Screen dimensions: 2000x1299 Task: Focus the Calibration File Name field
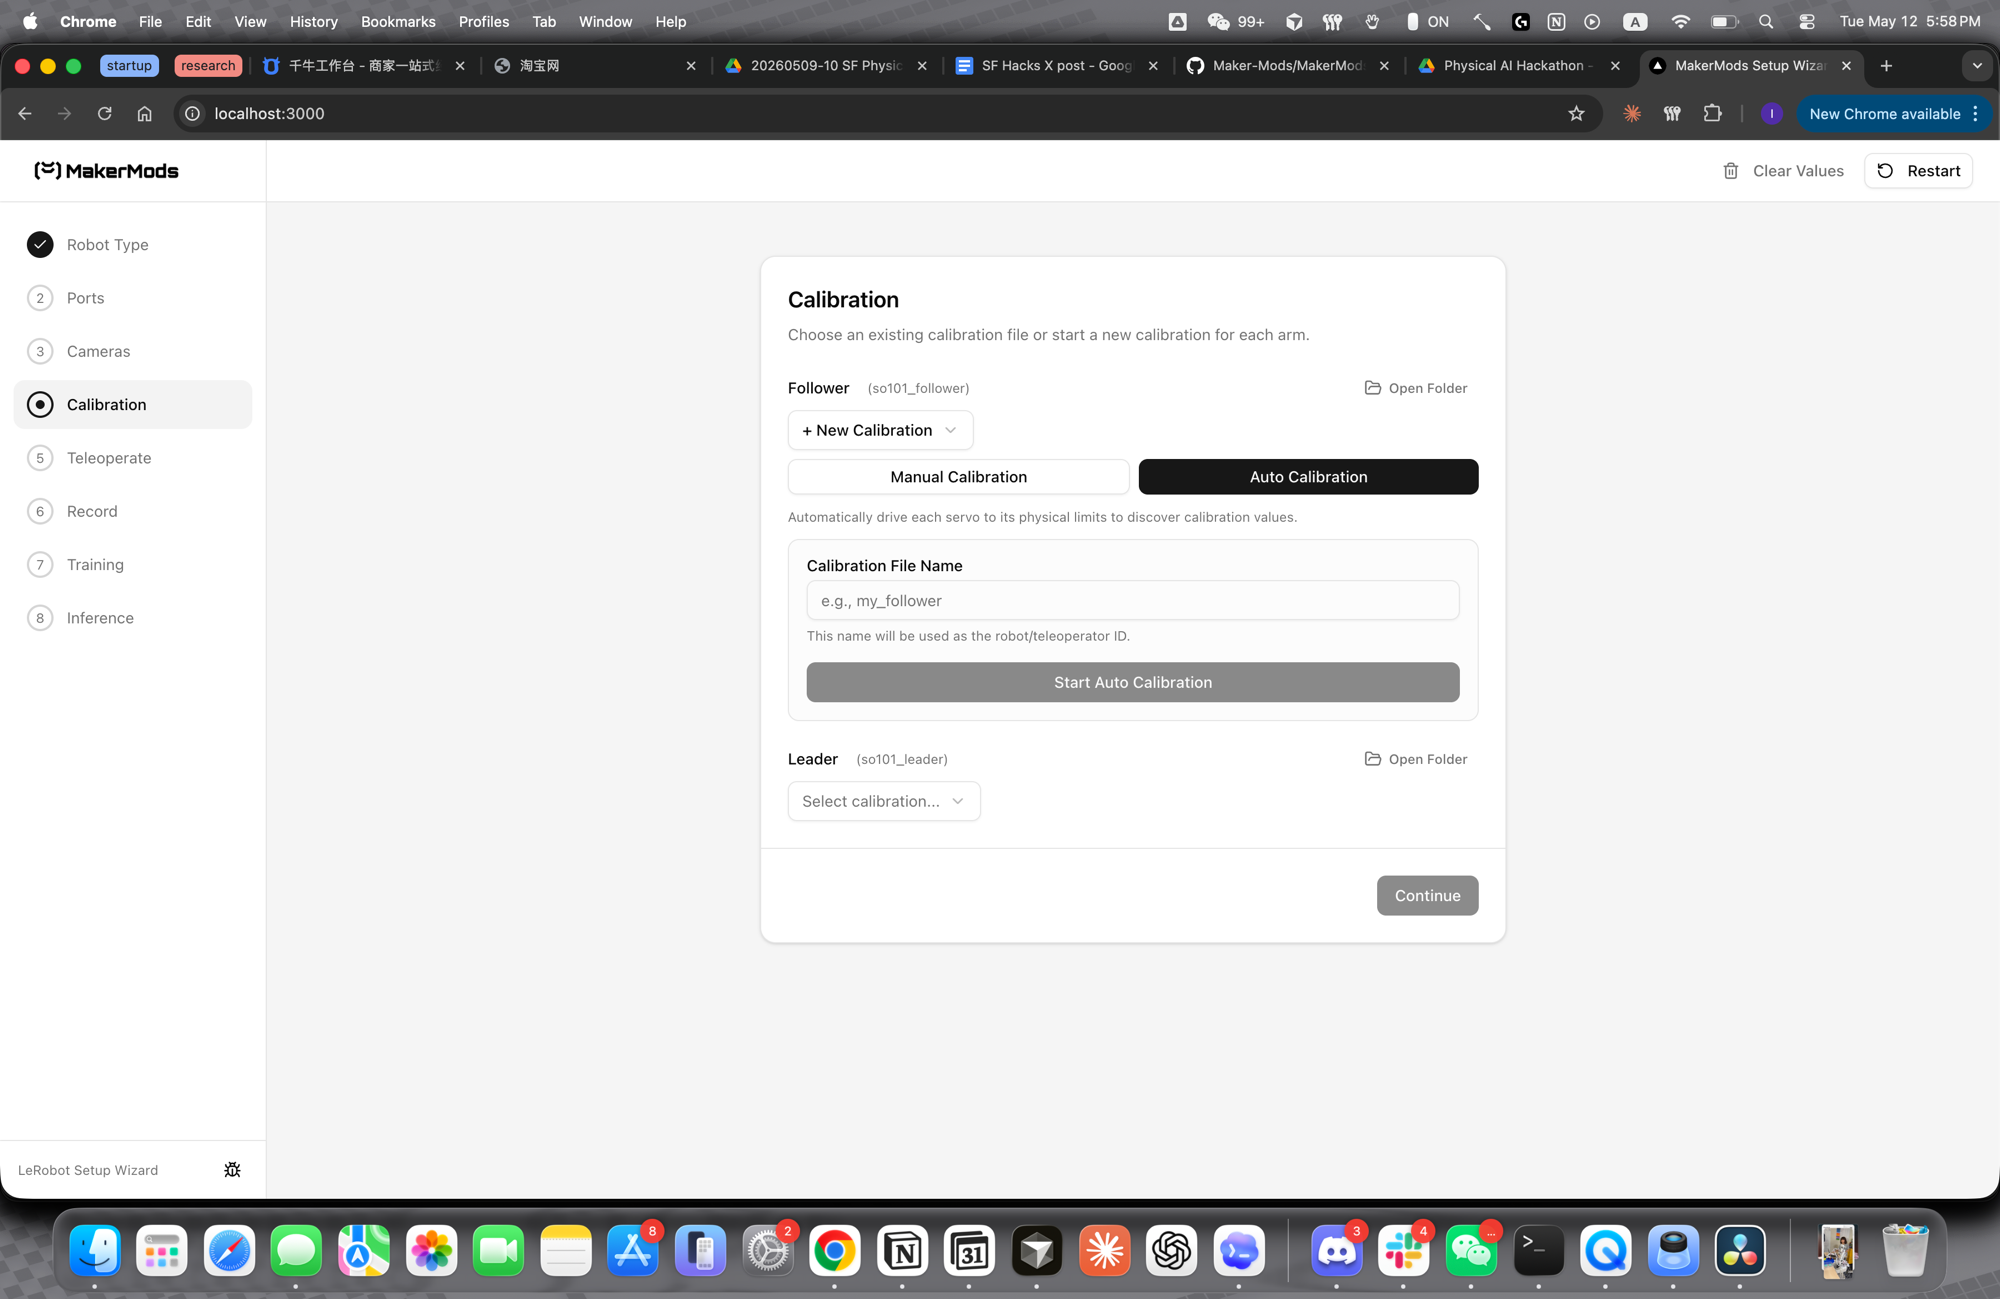pyautogui.click(x=1133, y=600)
